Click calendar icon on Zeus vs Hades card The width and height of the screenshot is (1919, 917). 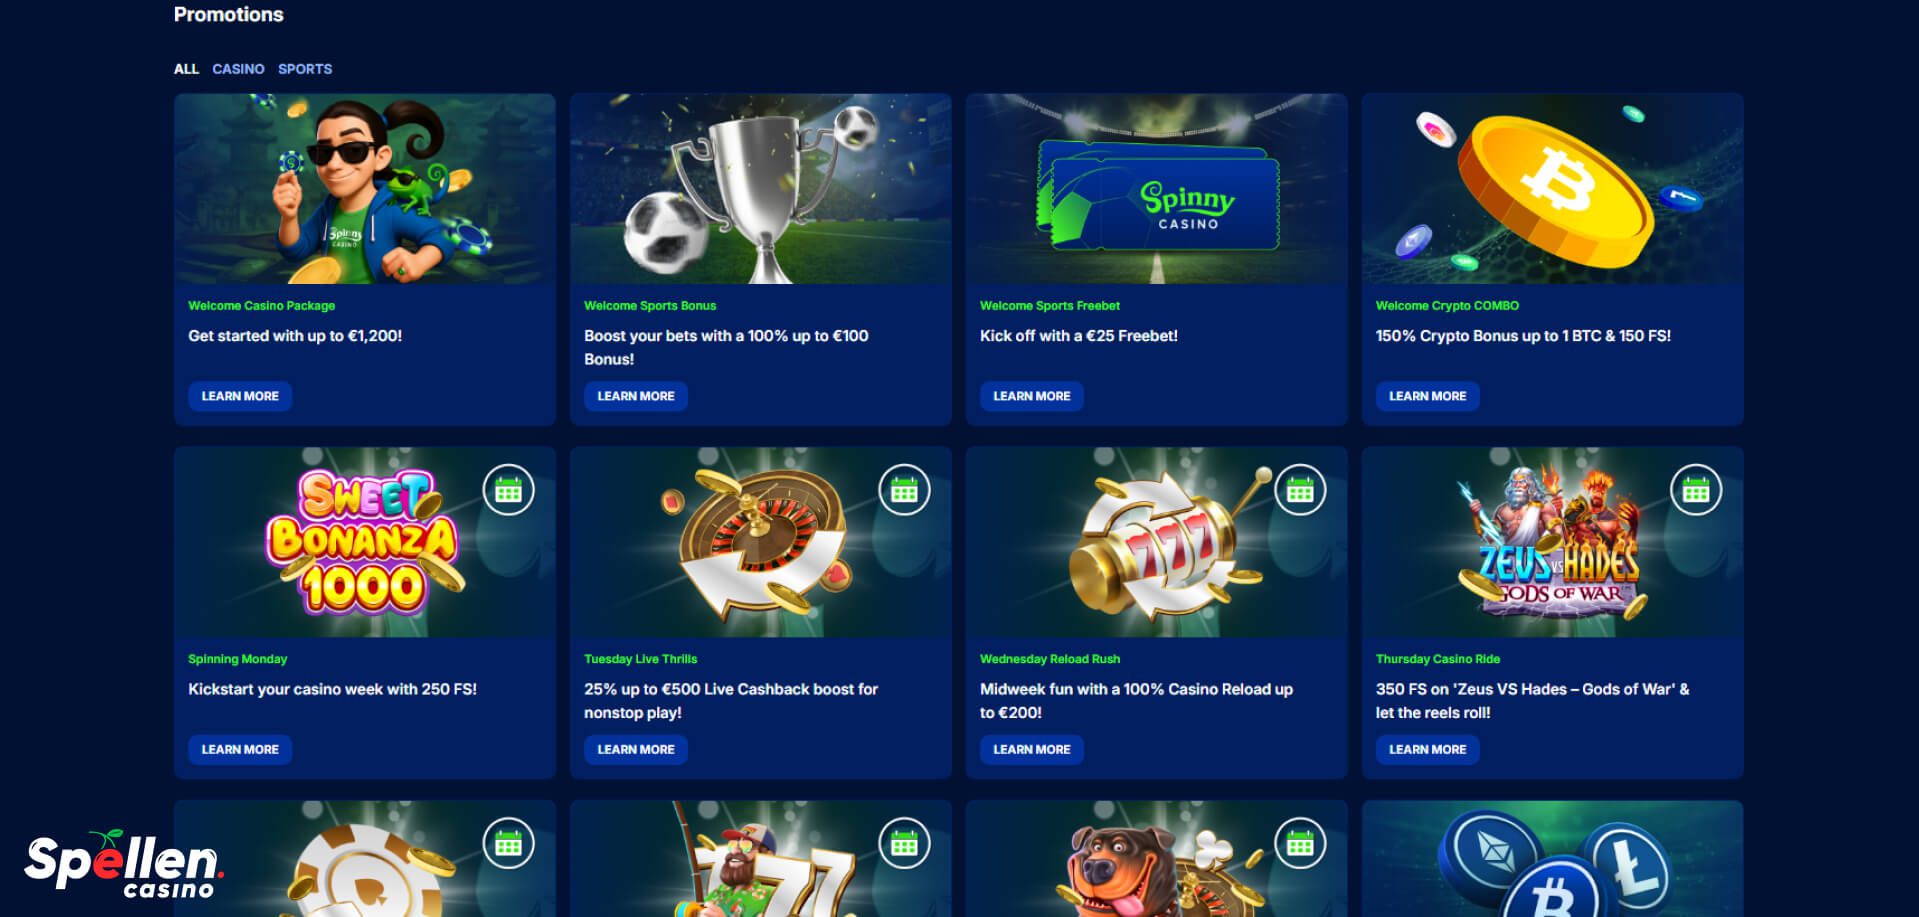click(1696, 490)
